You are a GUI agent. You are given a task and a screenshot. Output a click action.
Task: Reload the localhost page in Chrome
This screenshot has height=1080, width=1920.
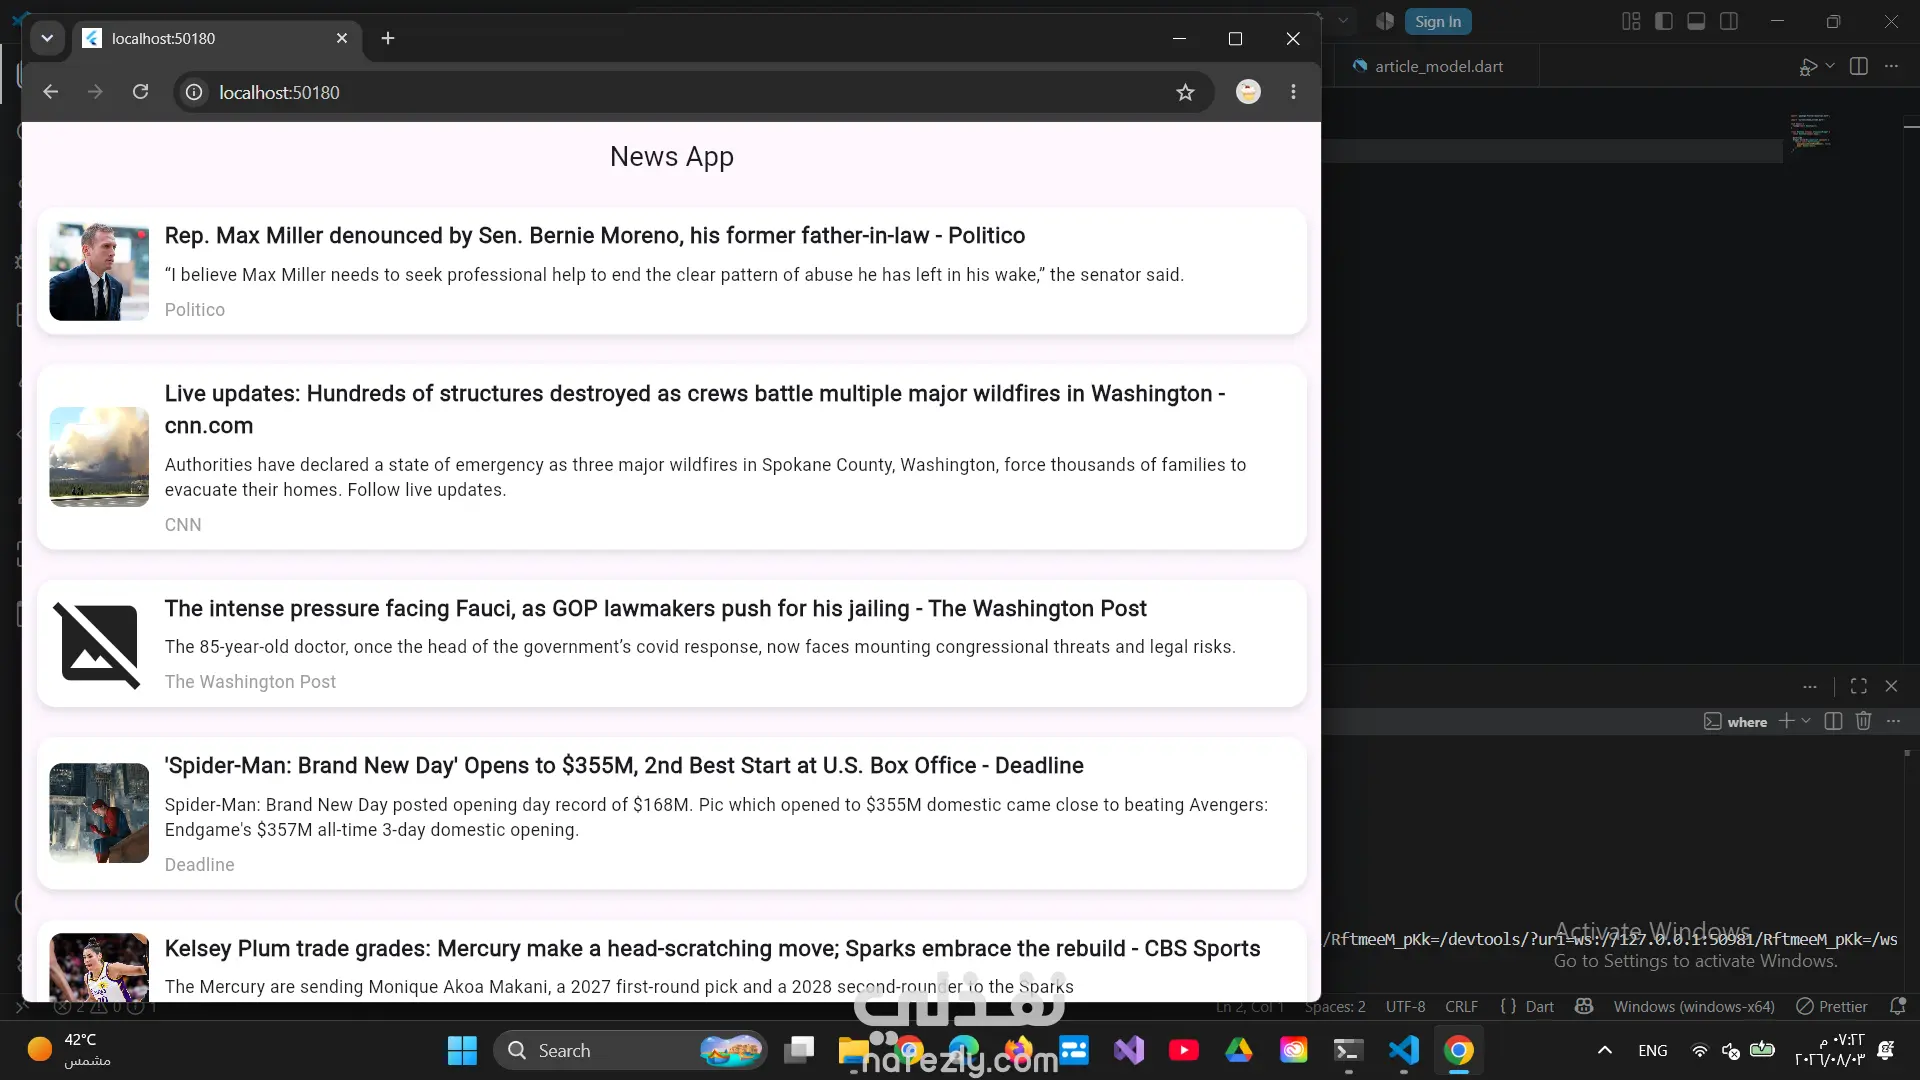pyautogui.click(x=141, y=92)
